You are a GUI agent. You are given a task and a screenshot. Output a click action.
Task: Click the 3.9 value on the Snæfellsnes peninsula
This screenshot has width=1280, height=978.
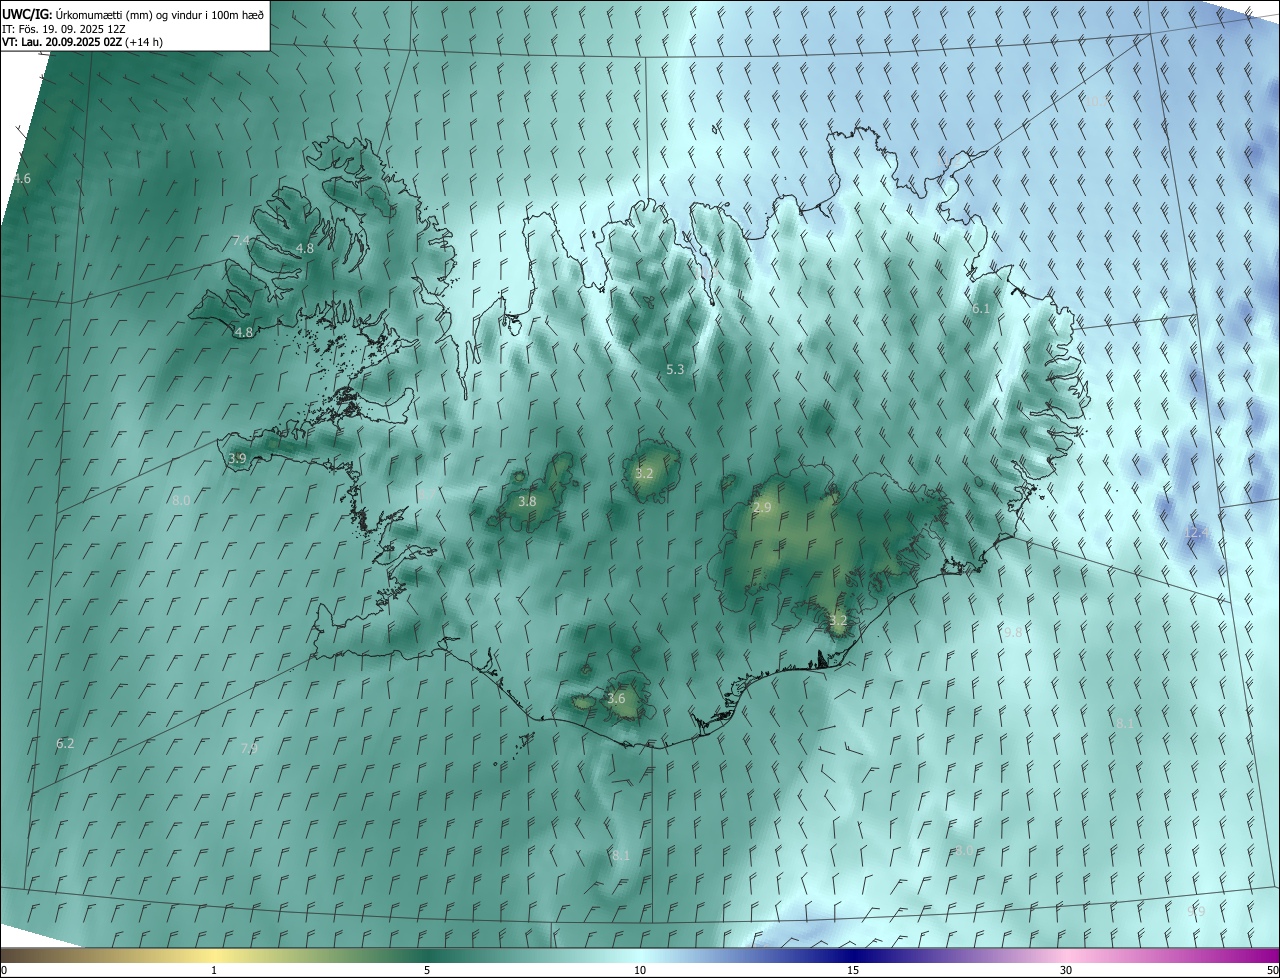[237, 459]
